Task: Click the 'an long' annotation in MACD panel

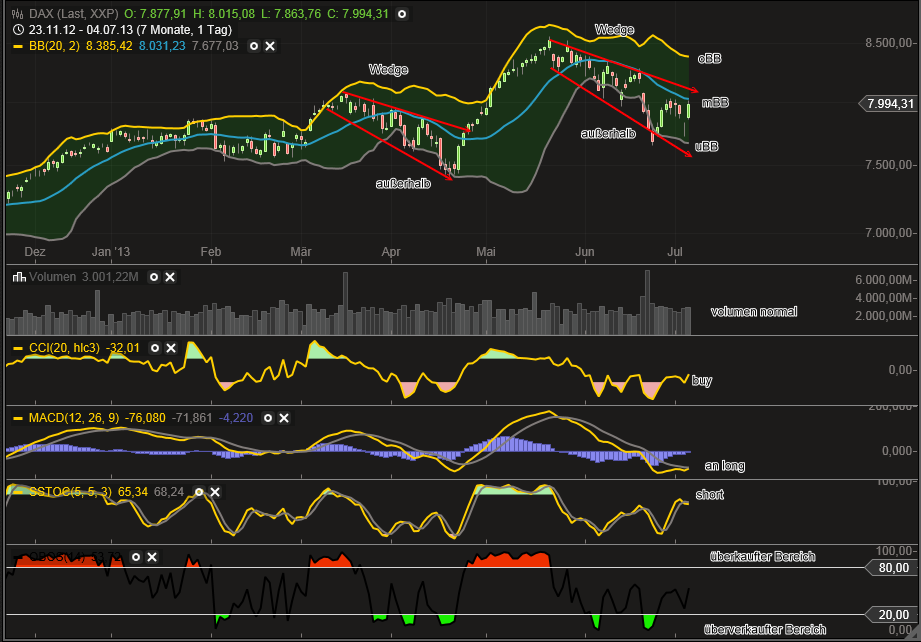Action: pyautogui.click(x=725, y=466)
